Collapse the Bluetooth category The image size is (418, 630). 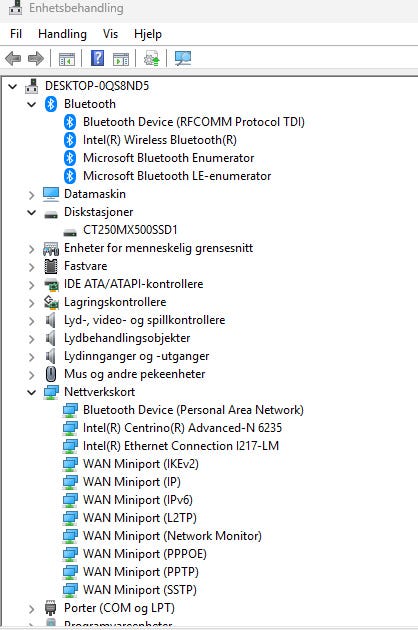[31, 104]
